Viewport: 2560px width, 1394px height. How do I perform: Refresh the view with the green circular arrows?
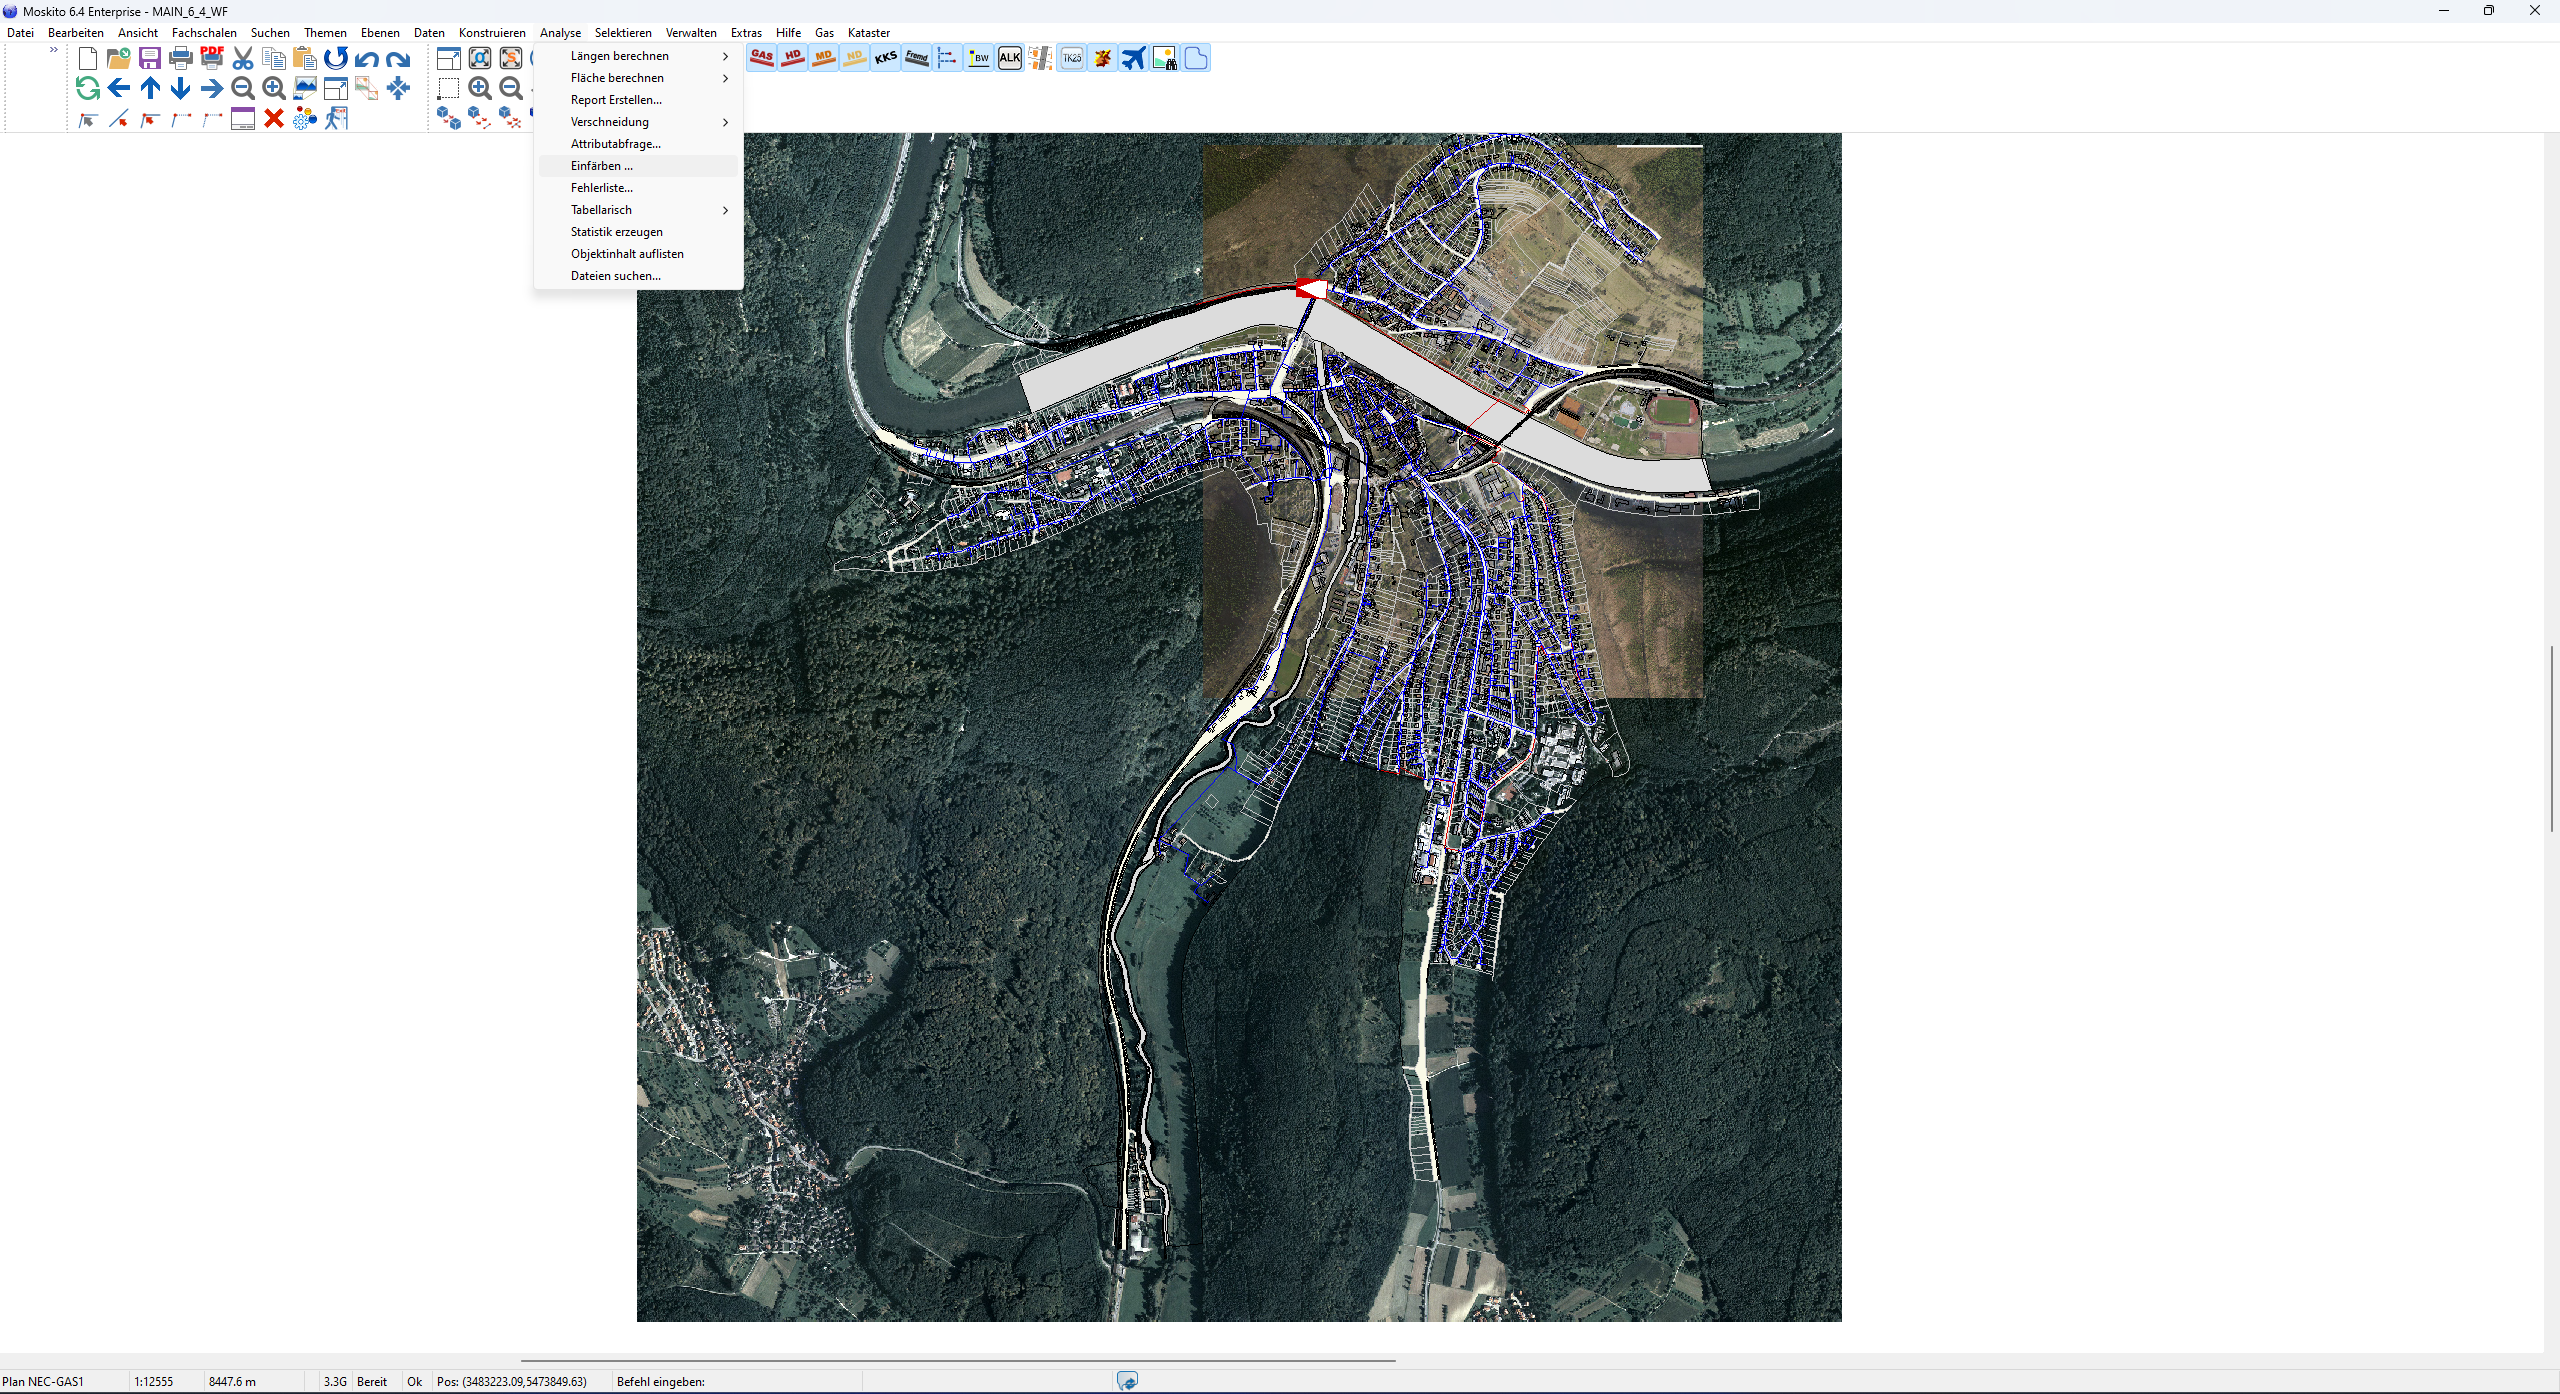(88, 88)
